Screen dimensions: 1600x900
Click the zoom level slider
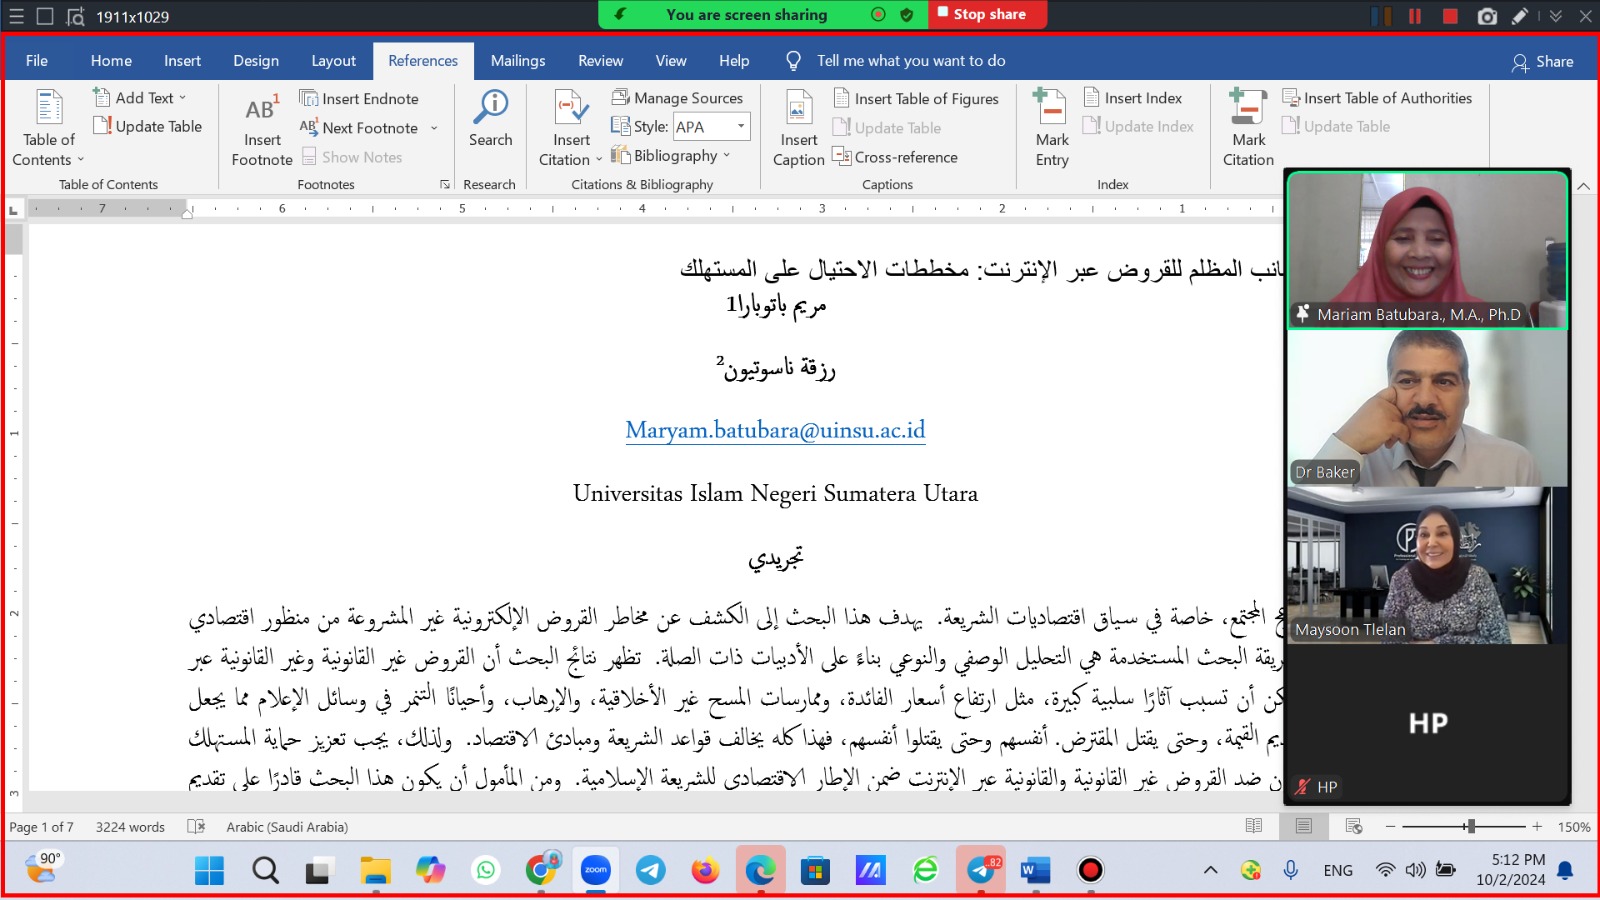[x=1468, y=826]
